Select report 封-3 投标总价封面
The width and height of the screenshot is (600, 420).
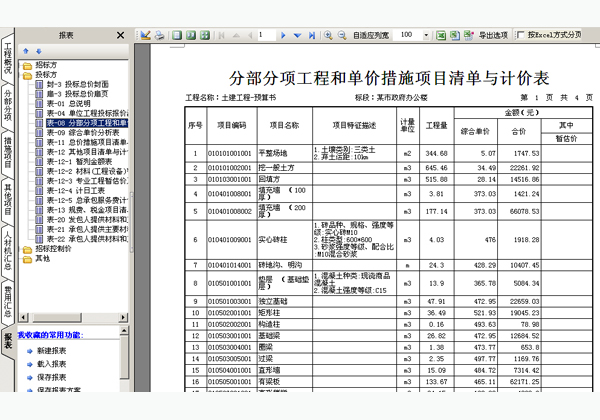[72, 84]
